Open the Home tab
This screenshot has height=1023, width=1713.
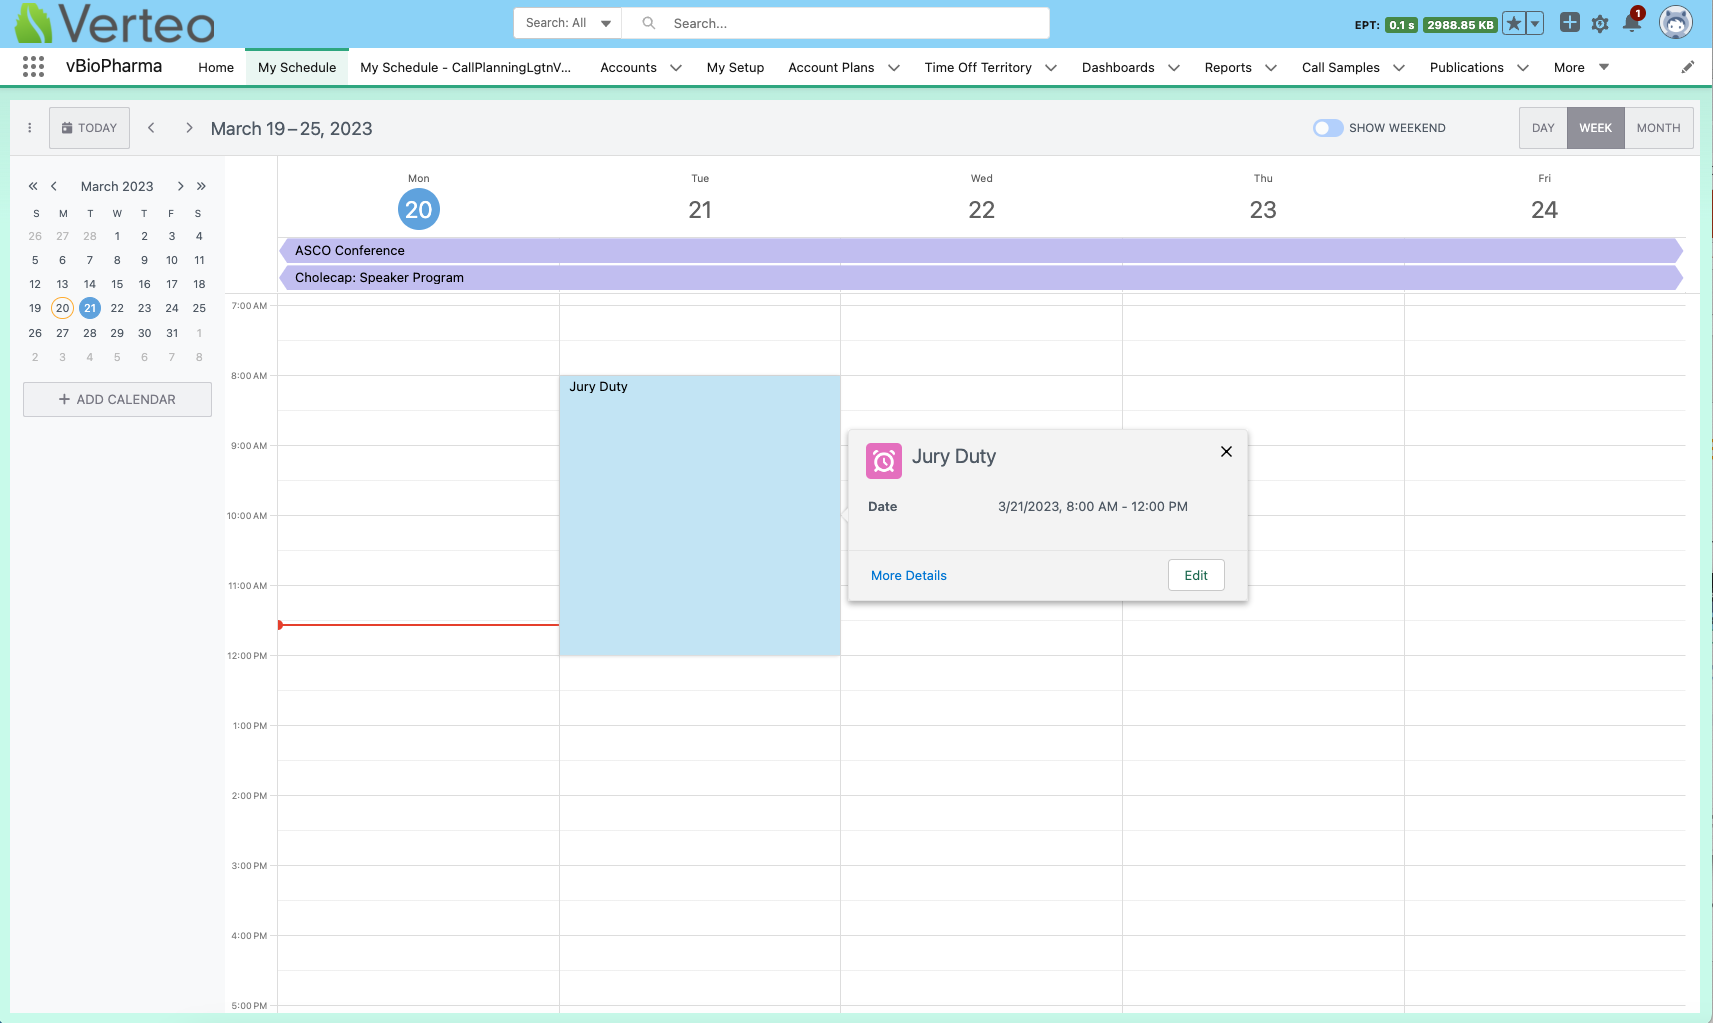tap(216, 68)
